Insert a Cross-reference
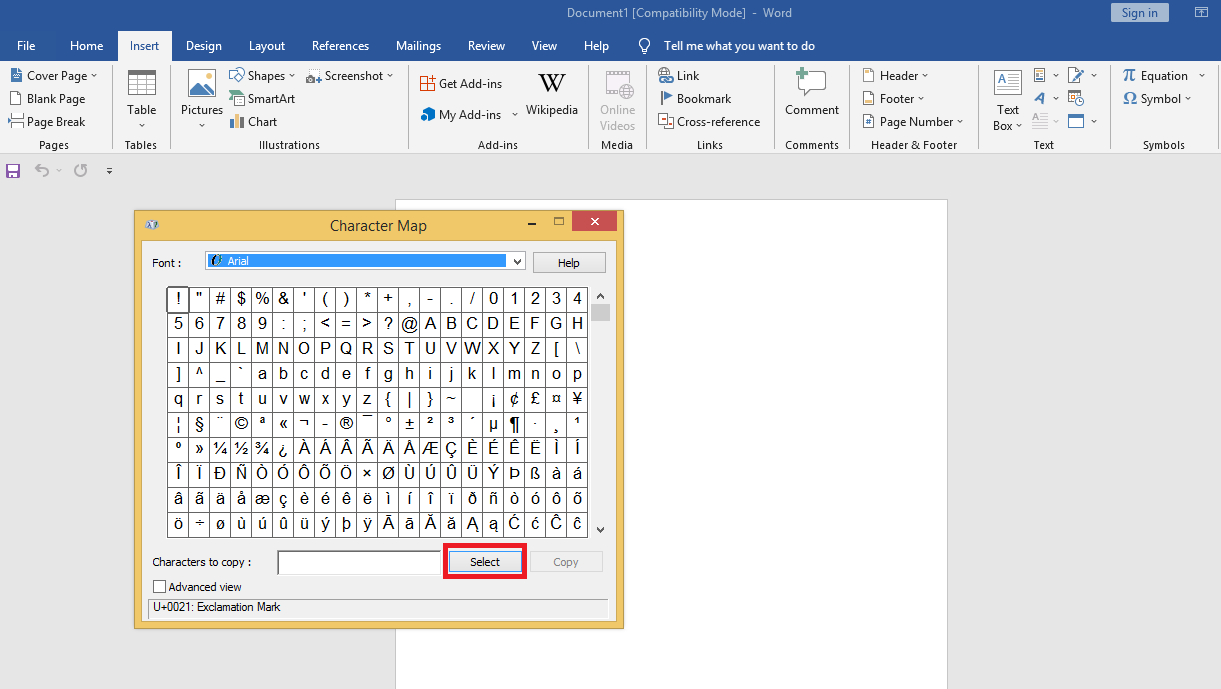Image resolution: width=1221 pixels, height=689 pixels. [x=709, y=122]
